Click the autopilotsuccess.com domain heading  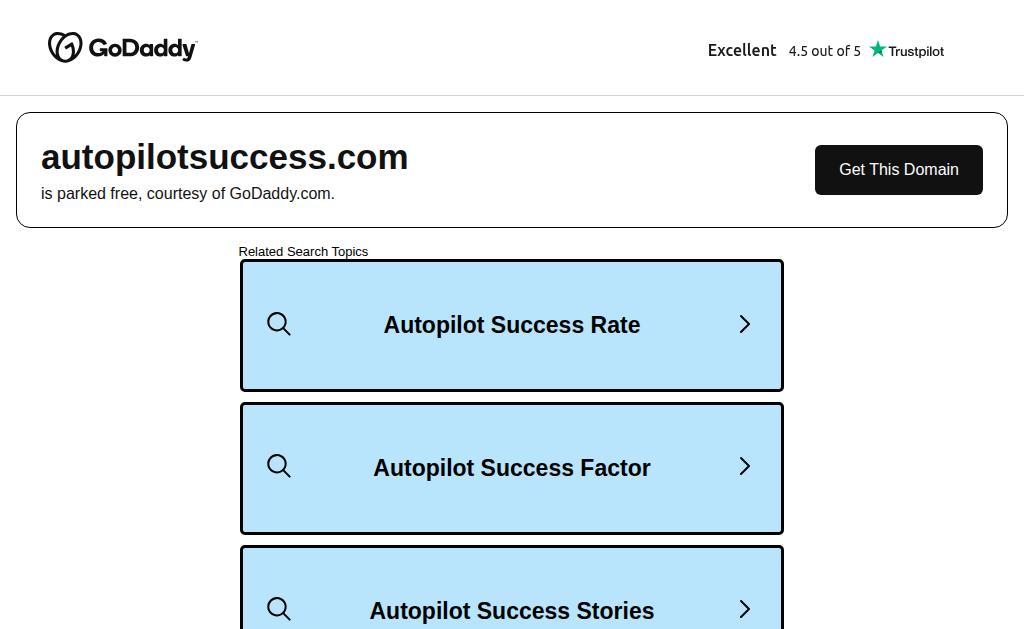tap(224, 157)
